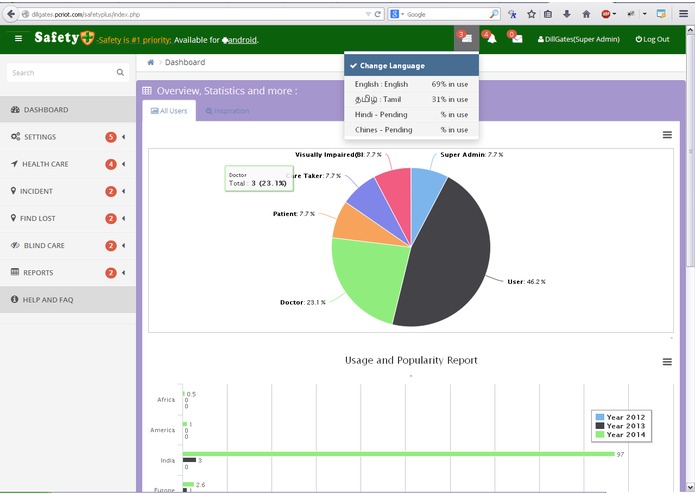Click the Safety plus shield logo
The width and height of the screenshot is (695, 494).
tap(87, 38)
